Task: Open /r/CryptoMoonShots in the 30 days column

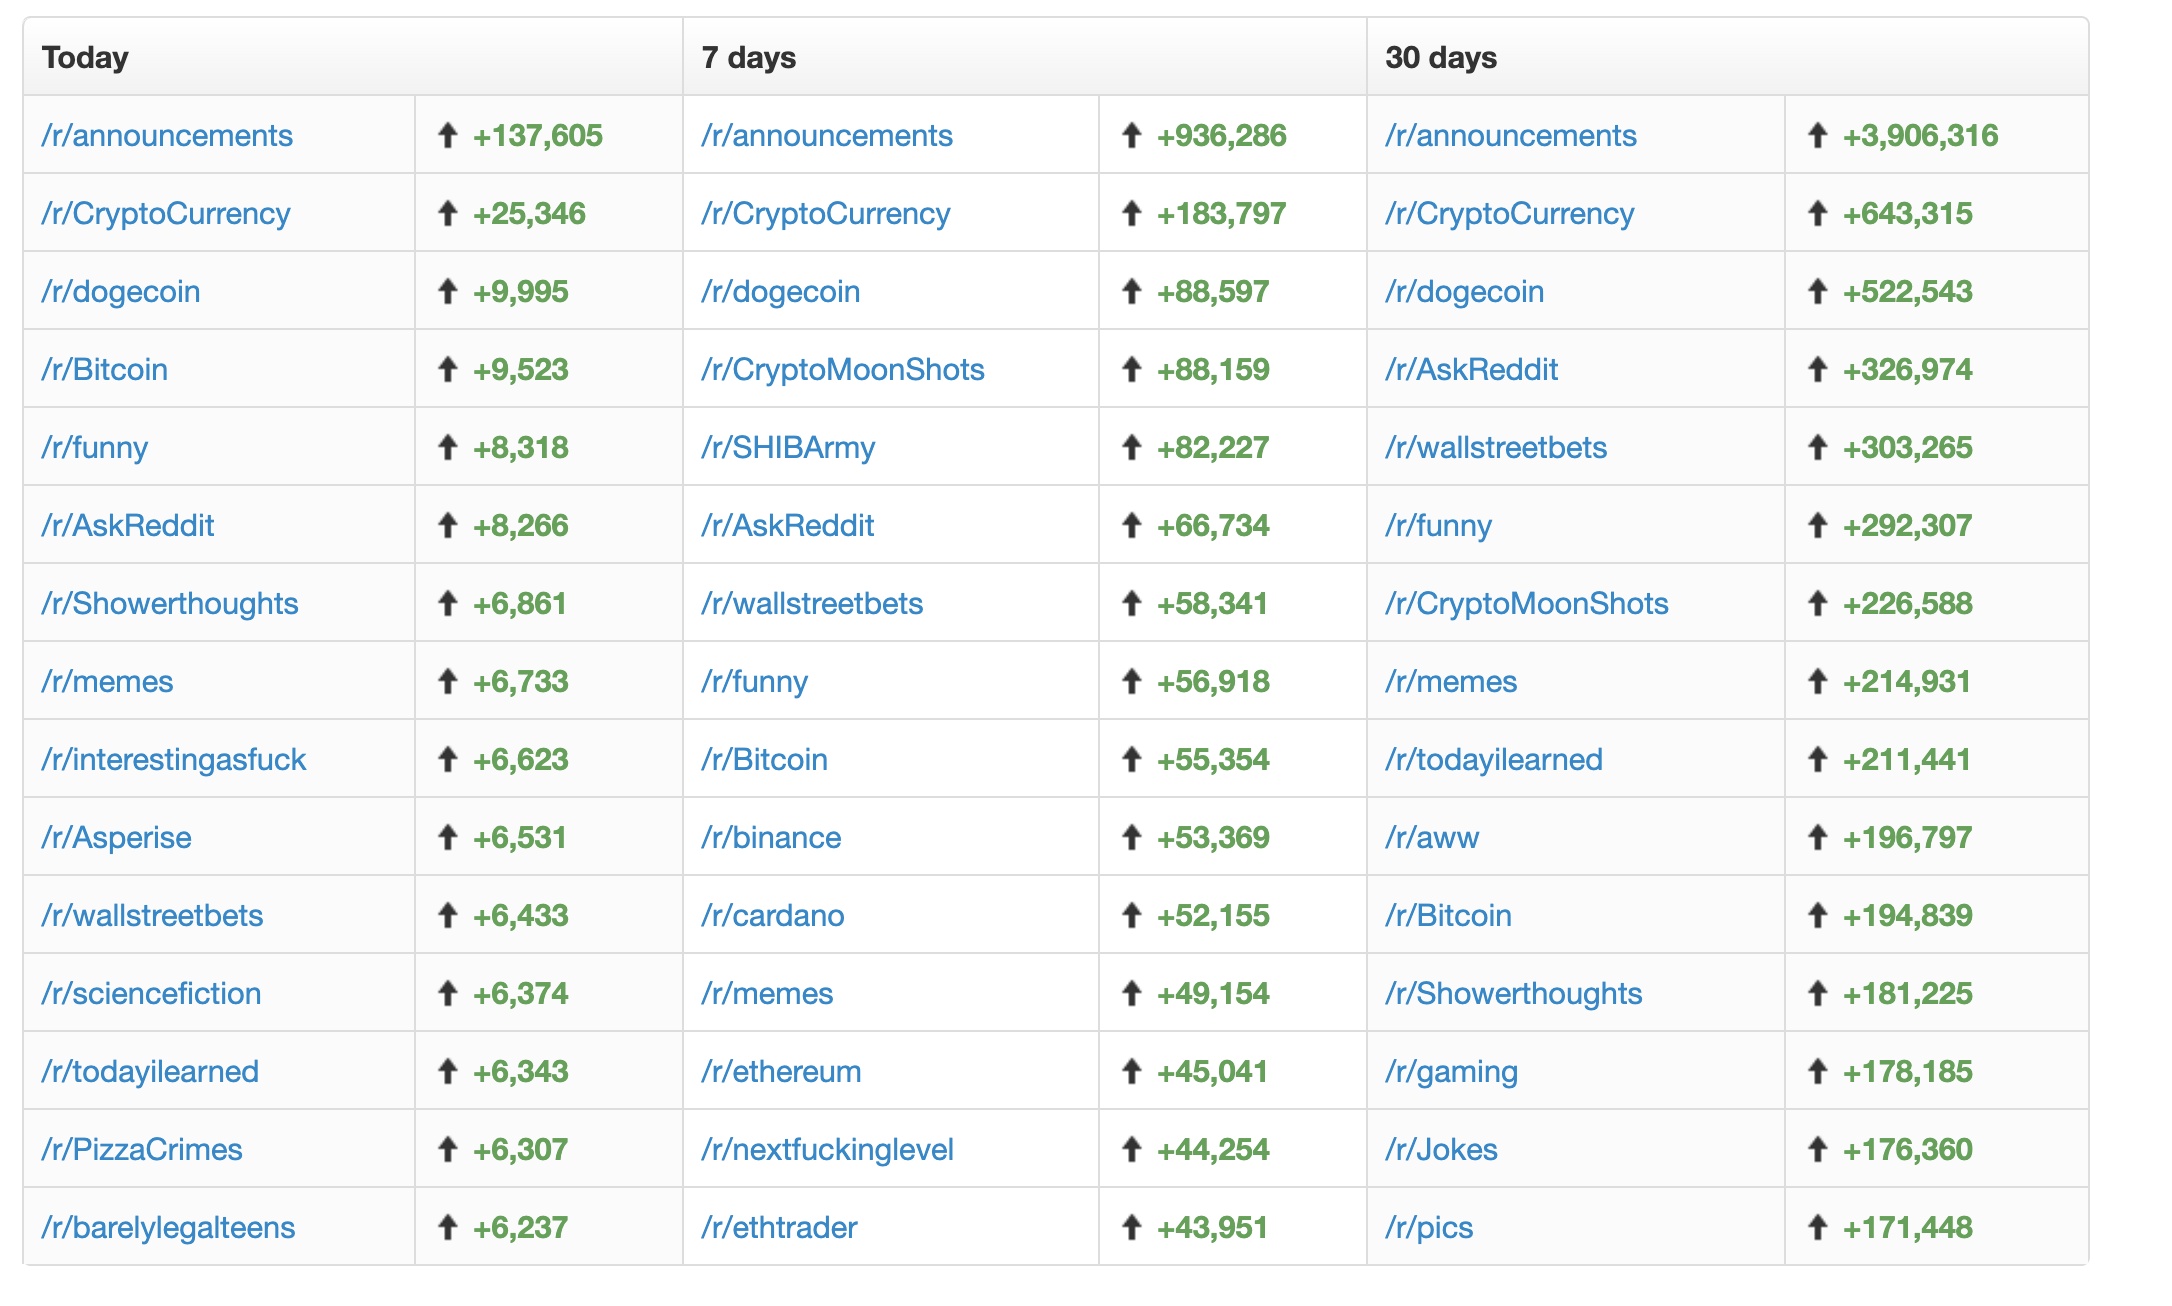Action: pos(1527,603)
